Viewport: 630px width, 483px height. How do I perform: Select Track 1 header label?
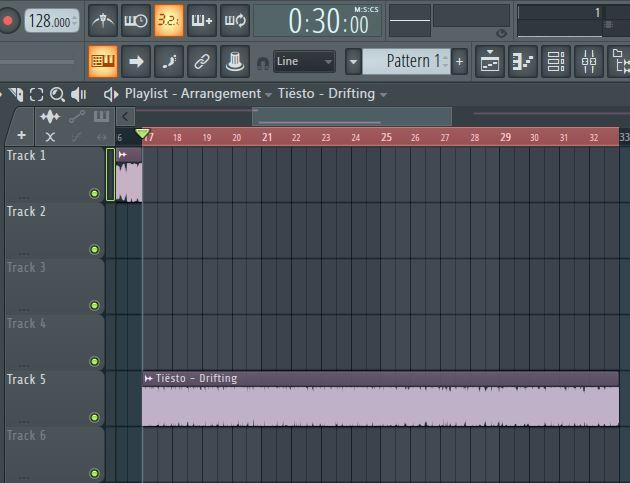[x=27, y=156]
